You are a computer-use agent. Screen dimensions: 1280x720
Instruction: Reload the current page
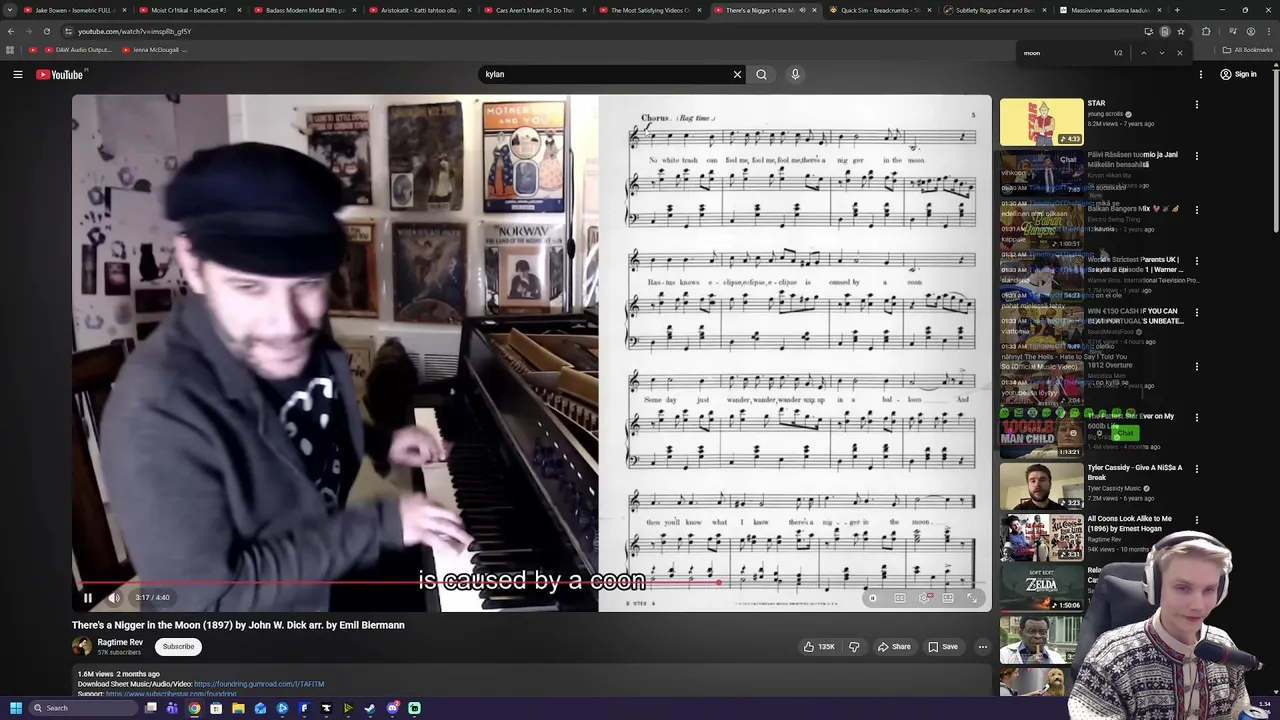point(46,31)
